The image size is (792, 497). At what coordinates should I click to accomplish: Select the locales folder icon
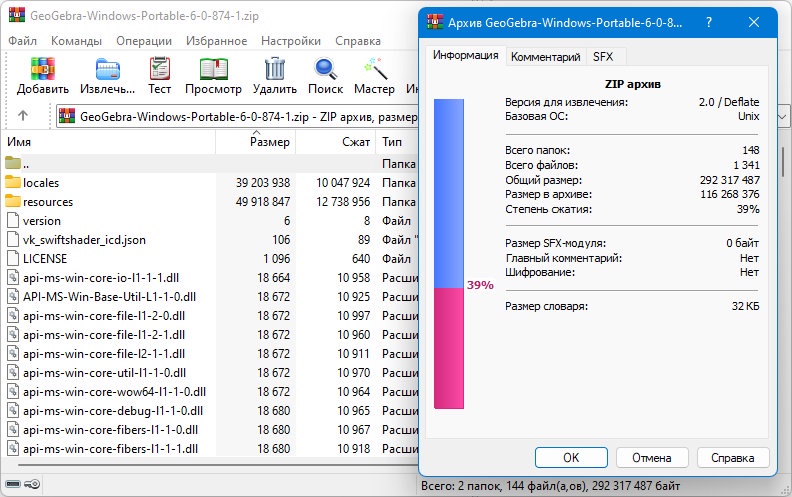pyautogui.click(x=13, y=182)
